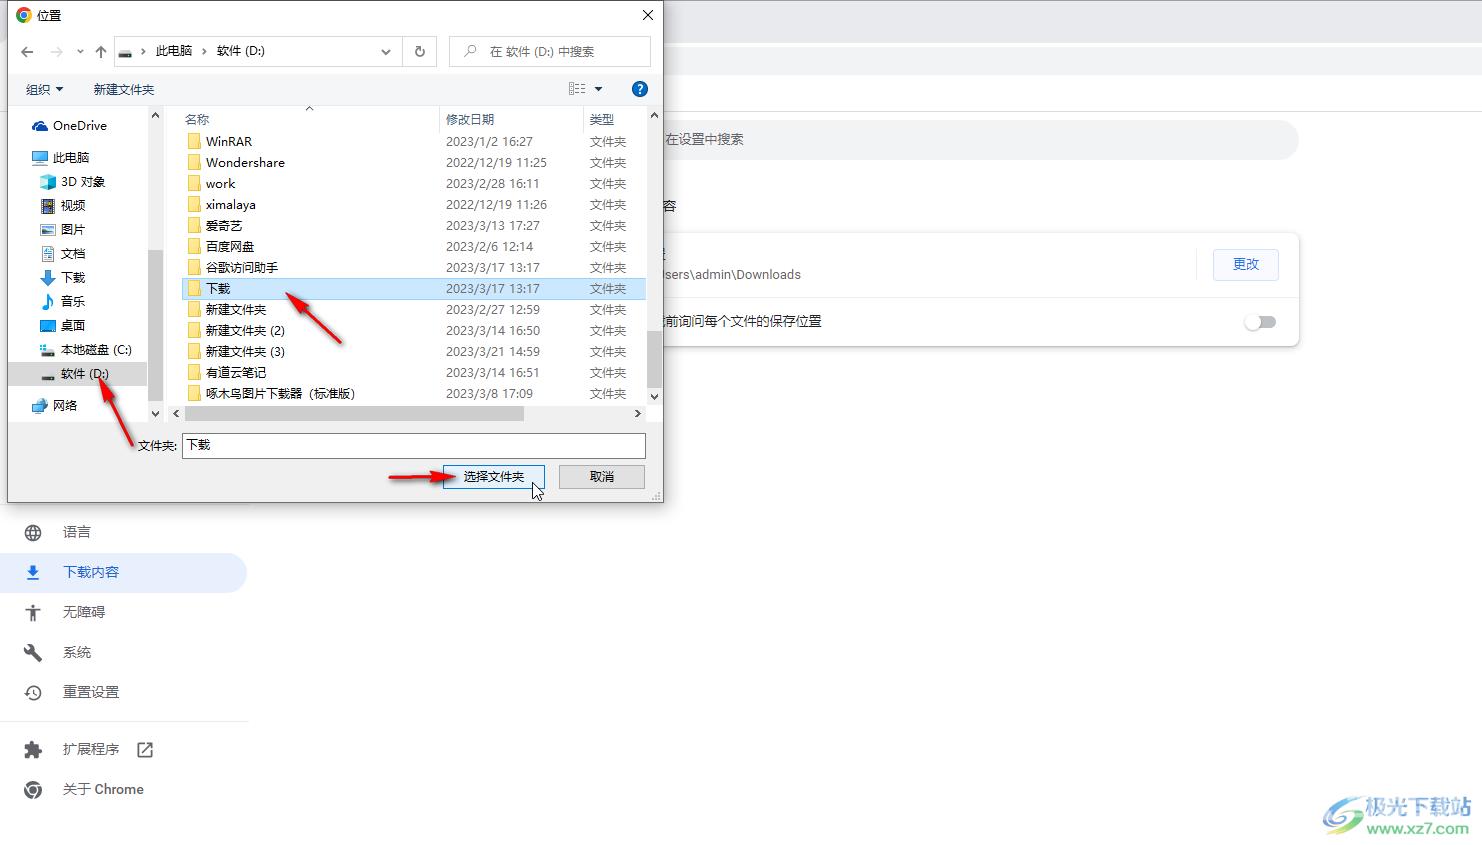Screen dimensions: 1482x845
Task: Open 3D 对象 in the navigation pane
Action: pos(72,182)
